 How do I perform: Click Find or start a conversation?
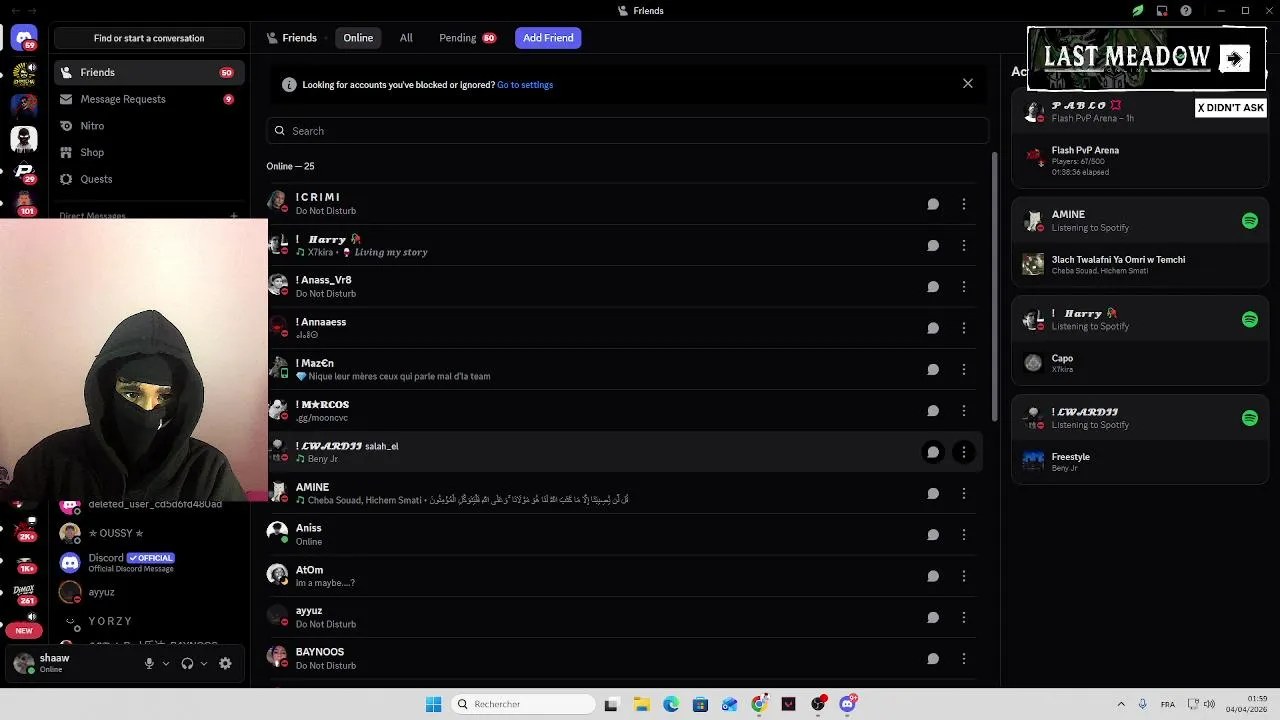coord(149,38)
